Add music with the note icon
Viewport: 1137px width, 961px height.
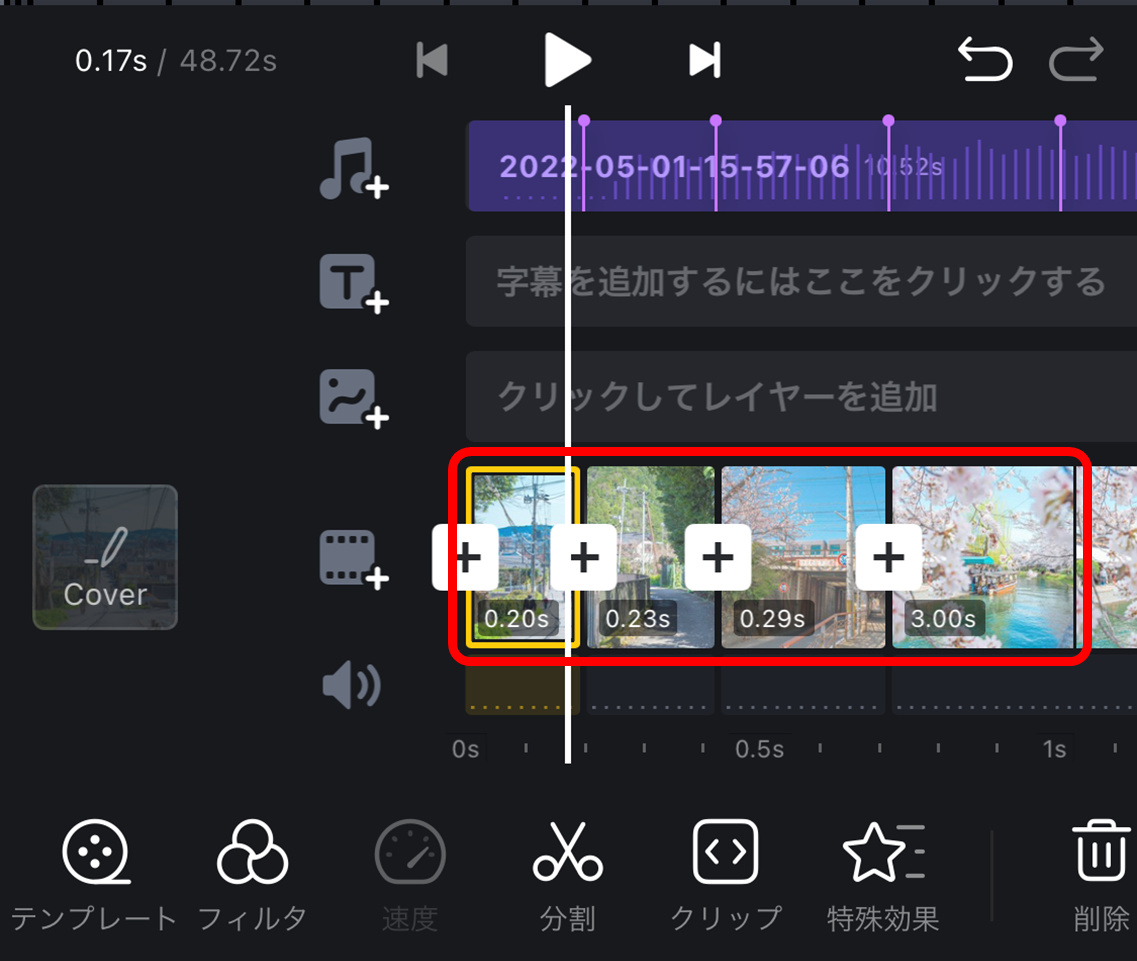(x=354, y=168)
